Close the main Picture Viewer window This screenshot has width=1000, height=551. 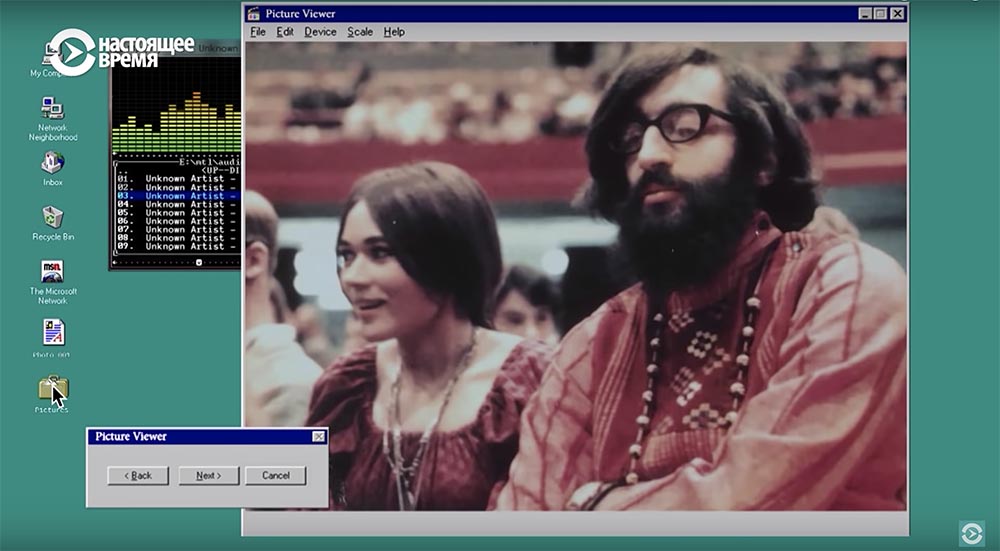point(897,13)
